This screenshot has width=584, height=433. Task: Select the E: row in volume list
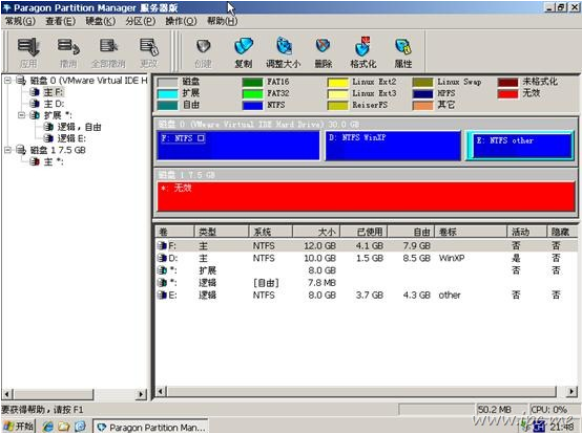coord(366,295)
